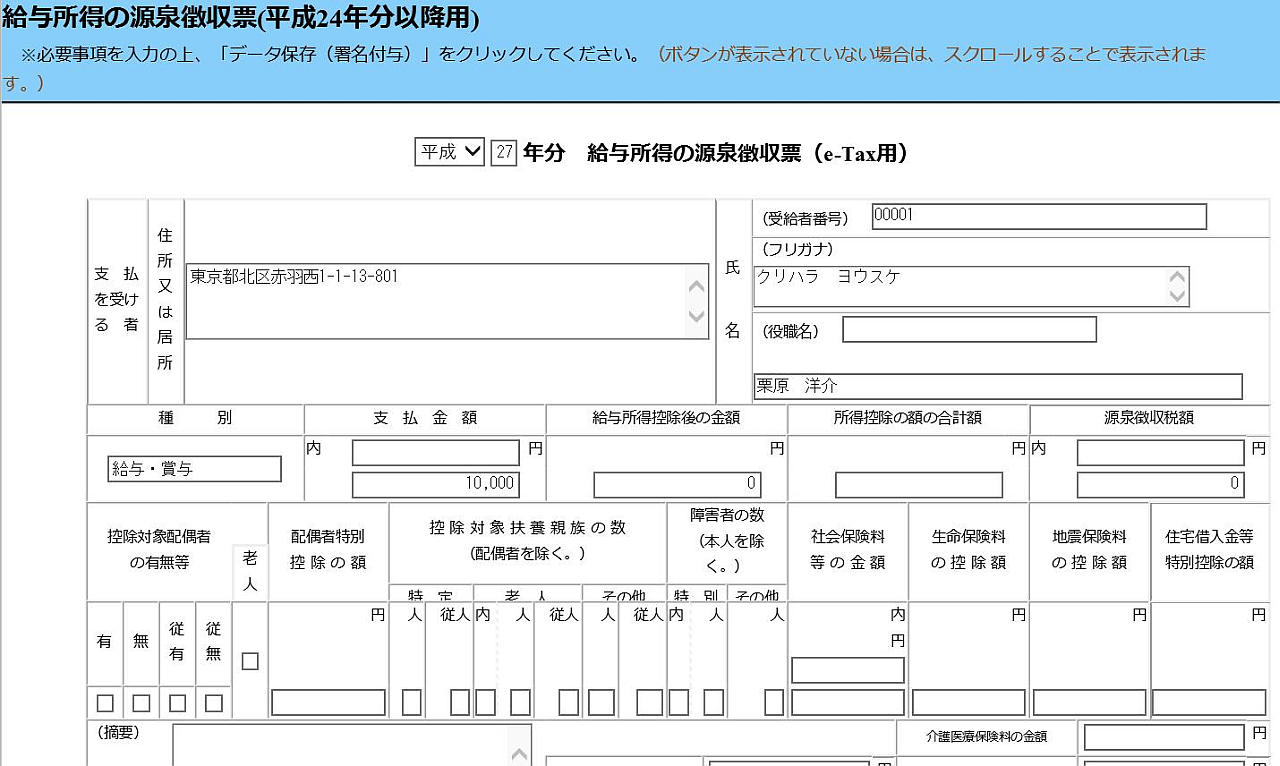Check the 従無 checkbox
1280x766 pixels.
212,703
